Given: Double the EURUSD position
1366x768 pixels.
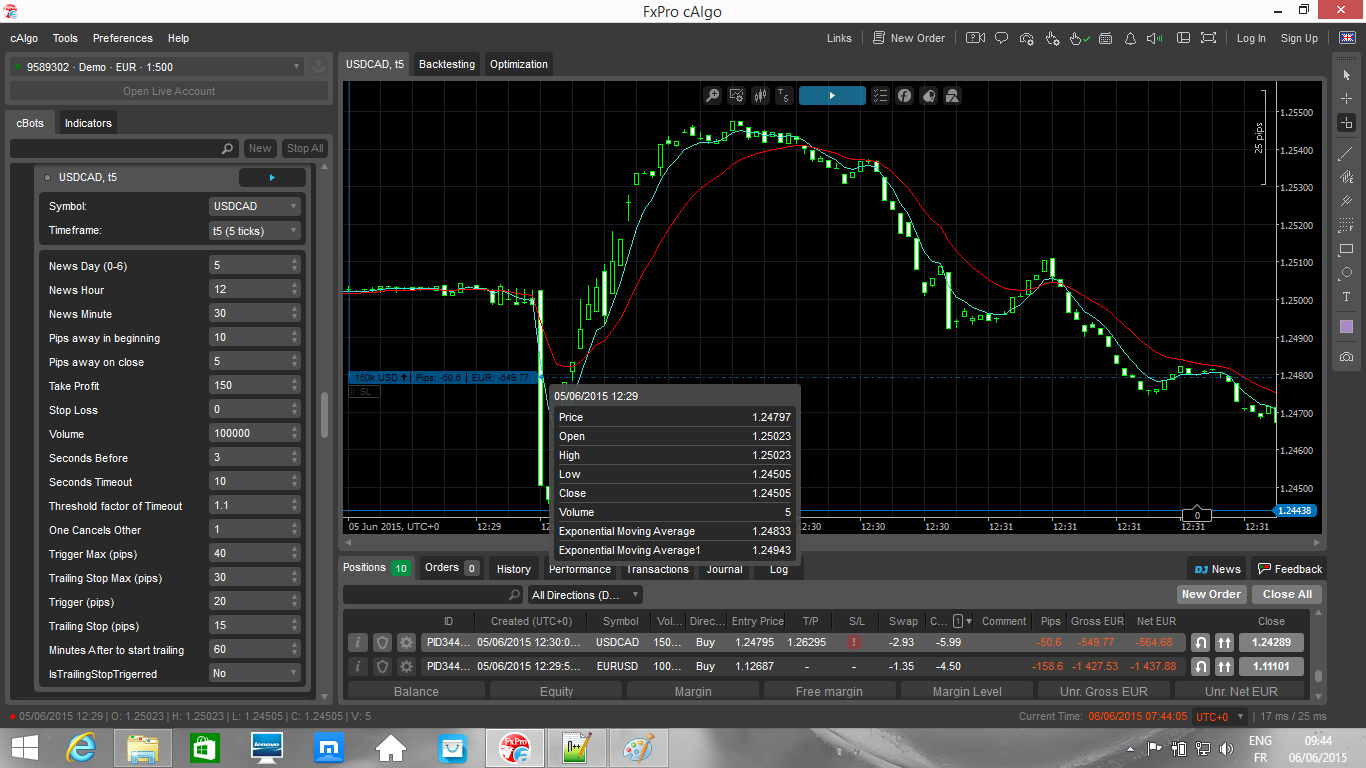Looking at the screenshot, I should click(1224, 666).
